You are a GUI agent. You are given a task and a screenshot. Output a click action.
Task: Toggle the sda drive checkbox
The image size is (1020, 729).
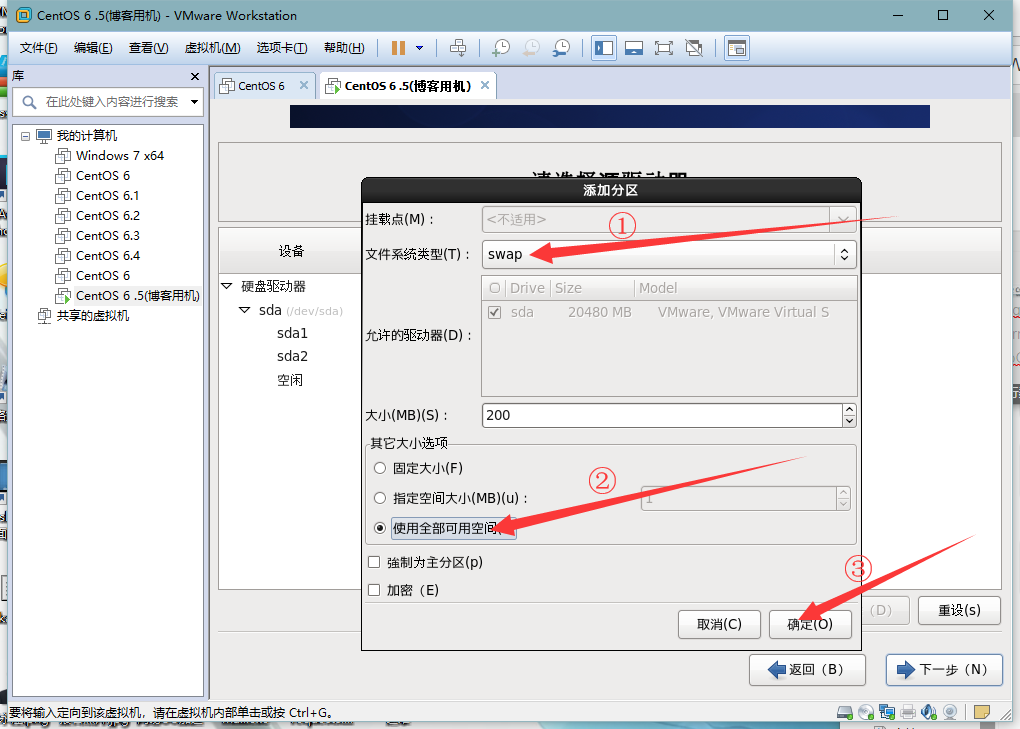494,312
